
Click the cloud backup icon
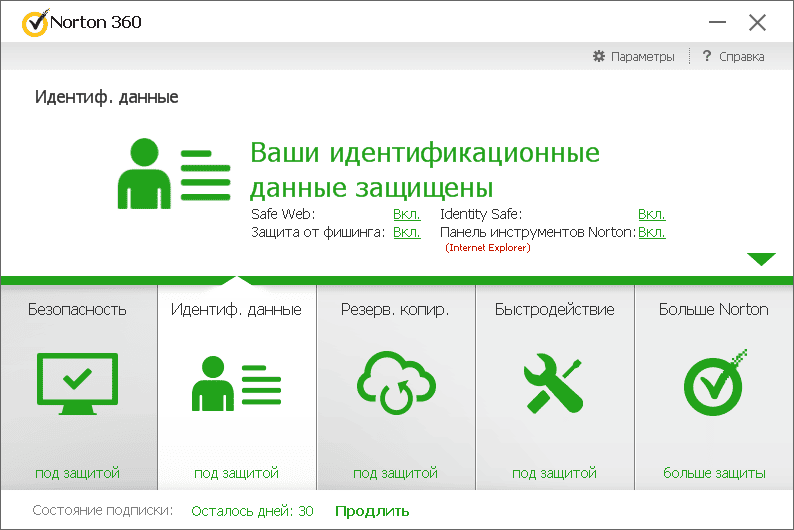tap(396, 383)
